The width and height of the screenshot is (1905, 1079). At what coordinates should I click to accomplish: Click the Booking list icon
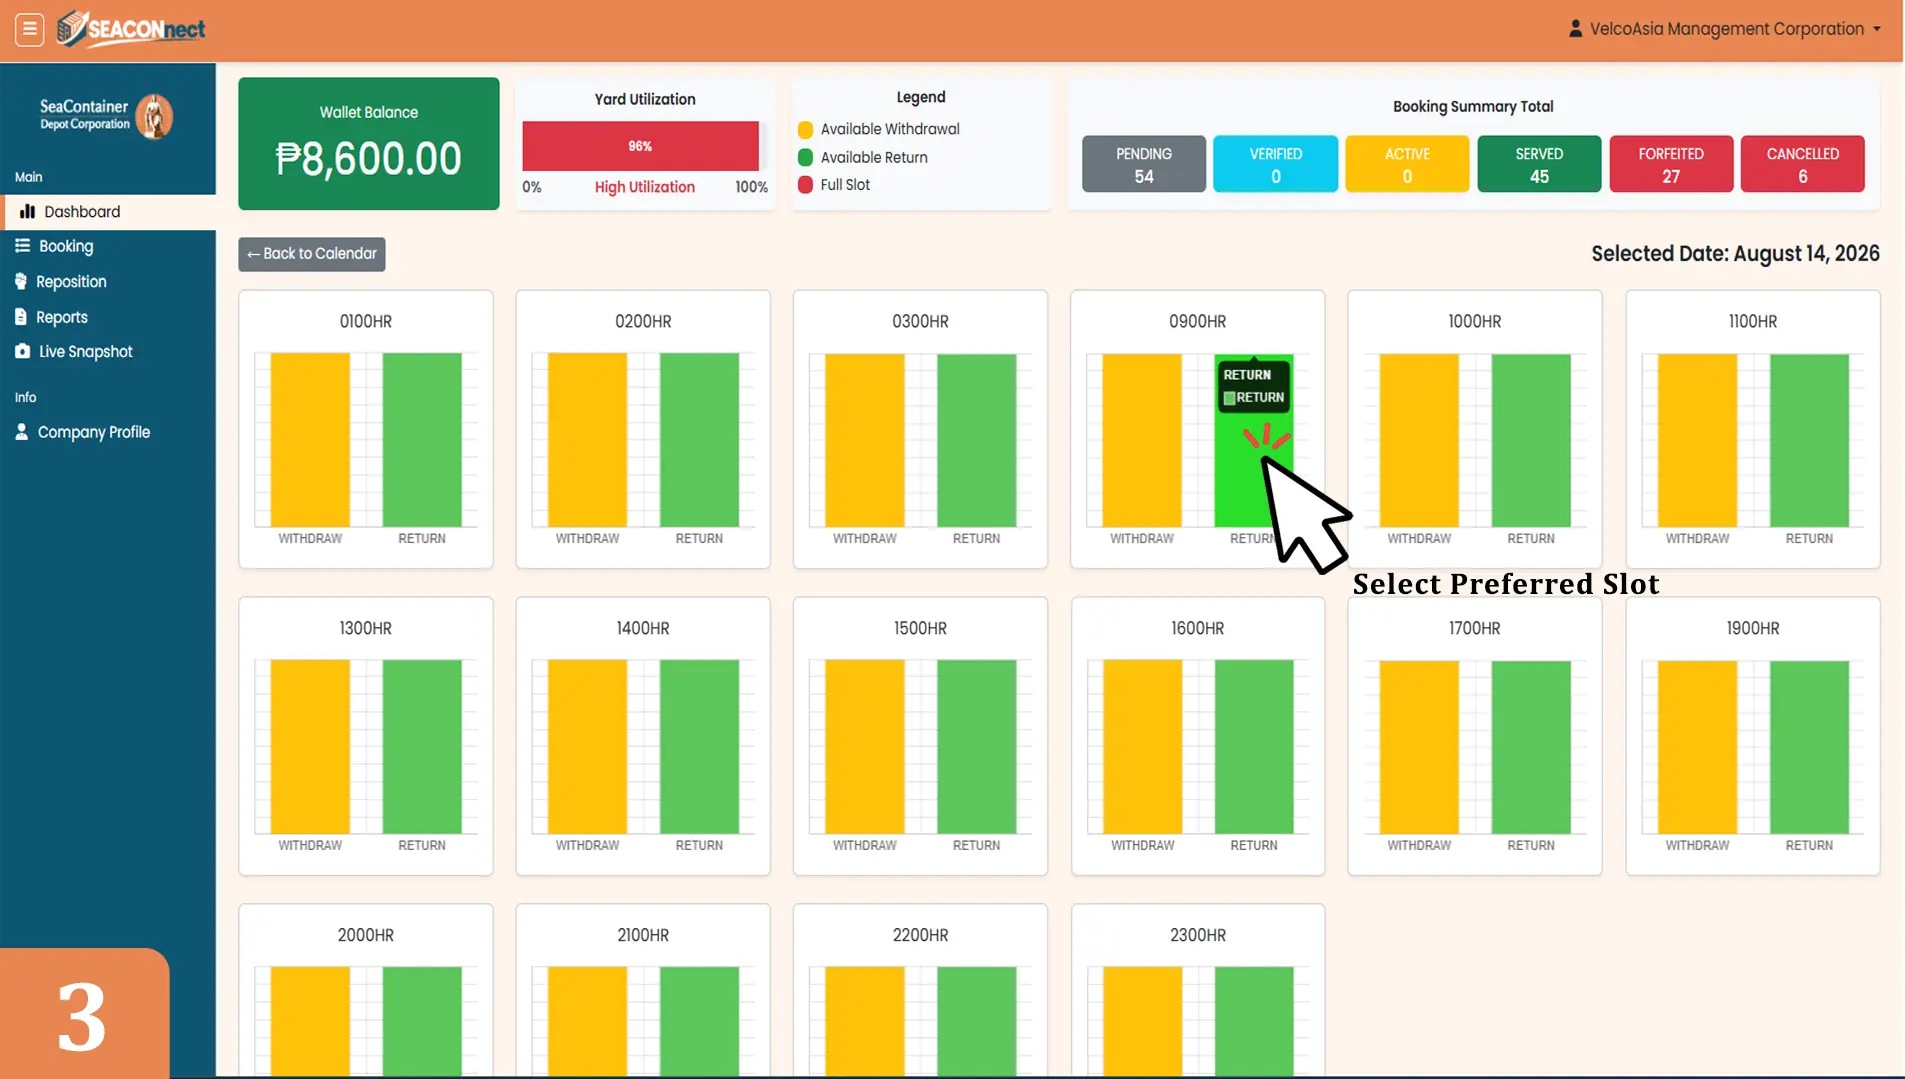[x=22, y=246]
